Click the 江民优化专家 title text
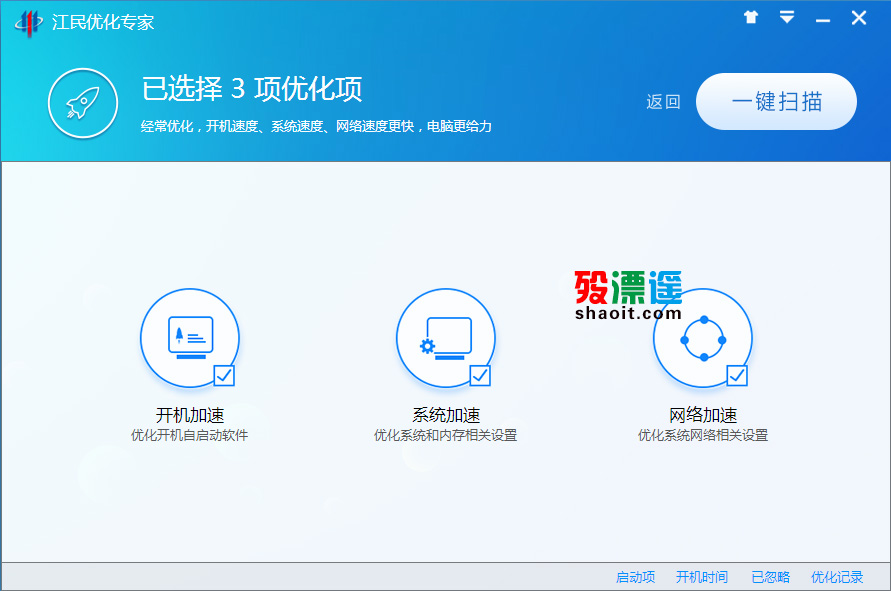The width and height of the screenshot is (891, 591). tap(103, 22)
